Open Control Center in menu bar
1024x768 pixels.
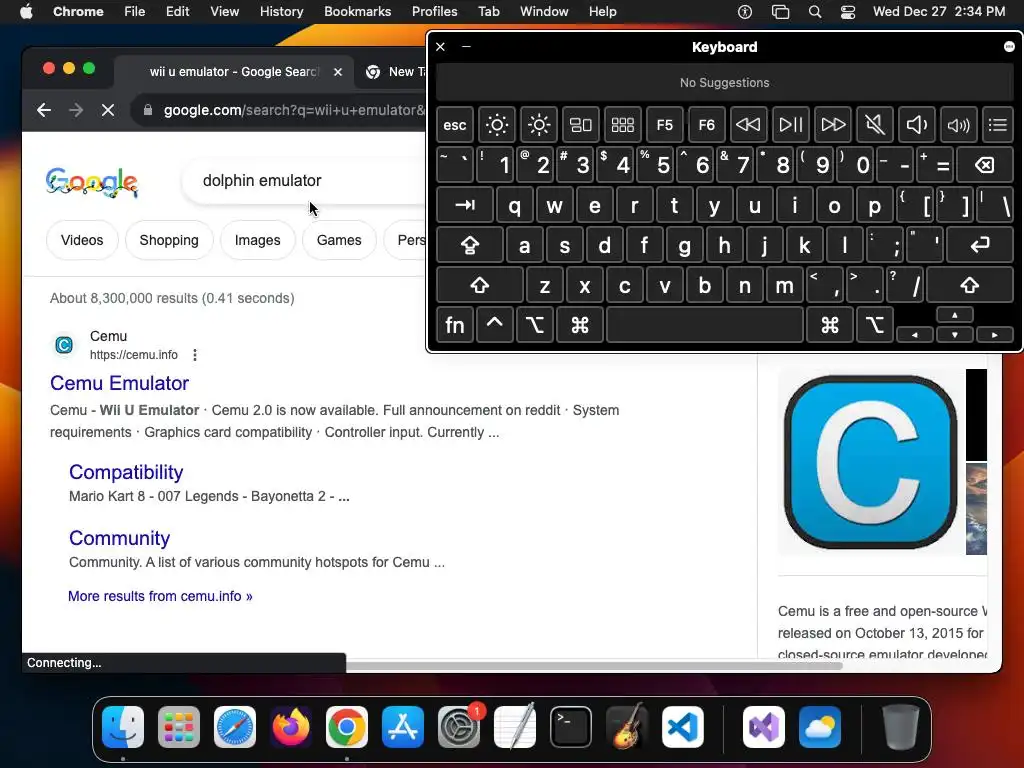[848, 12]
